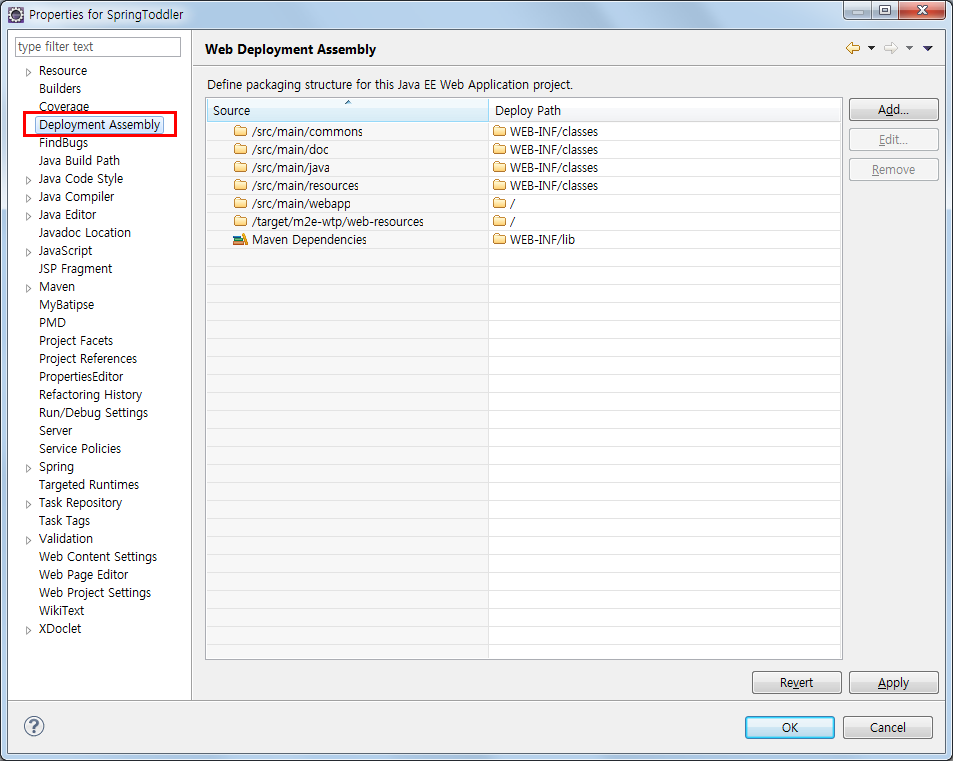
Task: Click the Eclipse icon in the title bar
Action: pos(16,15)
